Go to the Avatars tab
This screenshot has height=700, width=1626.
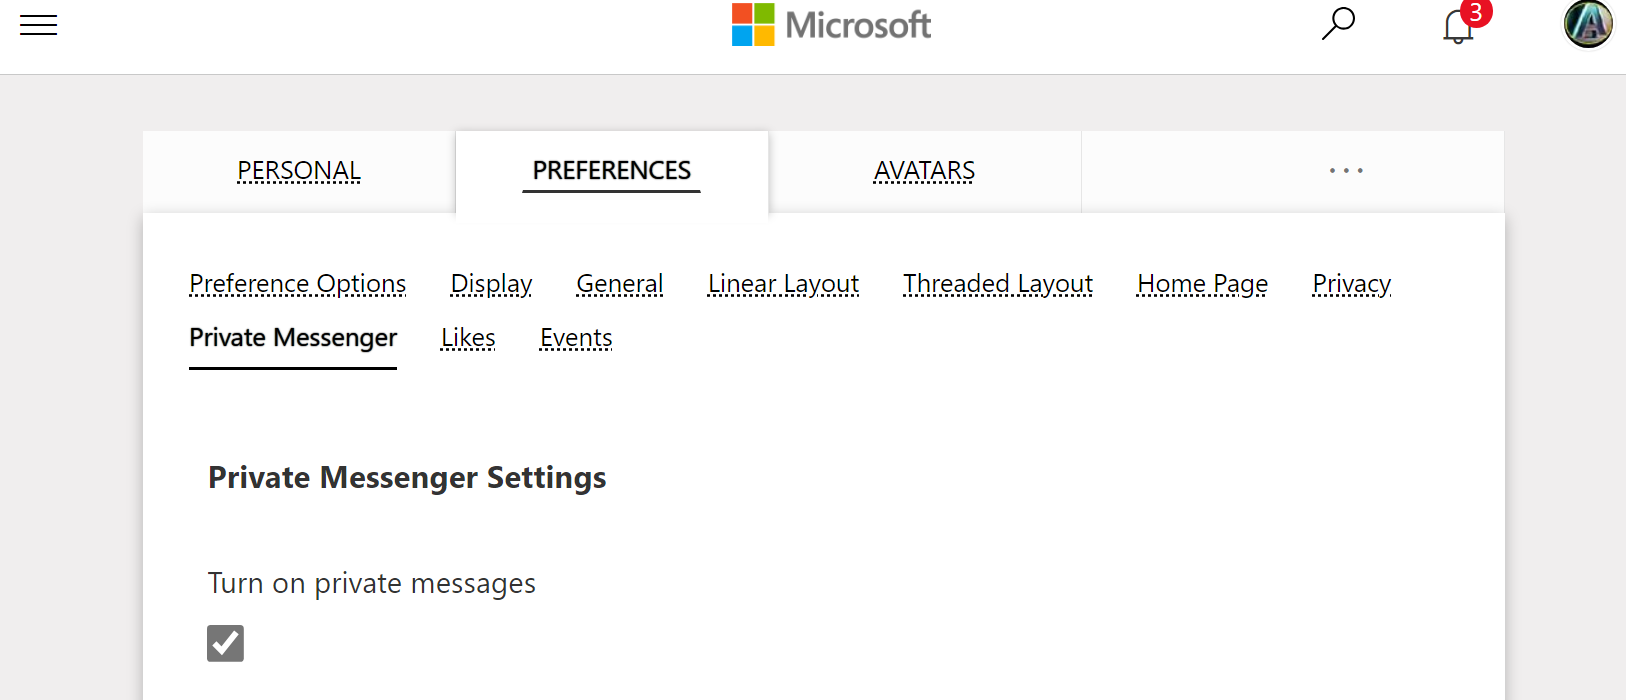coord(924,171)
